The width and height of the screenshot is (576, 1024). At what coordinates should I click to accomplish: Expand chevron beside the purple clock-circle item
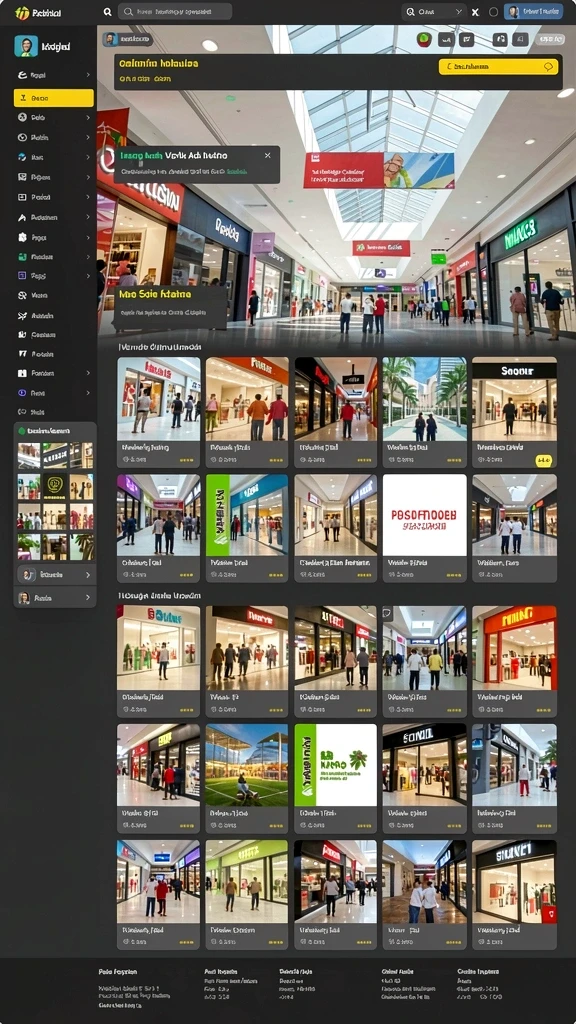click(x=88, y=392)
